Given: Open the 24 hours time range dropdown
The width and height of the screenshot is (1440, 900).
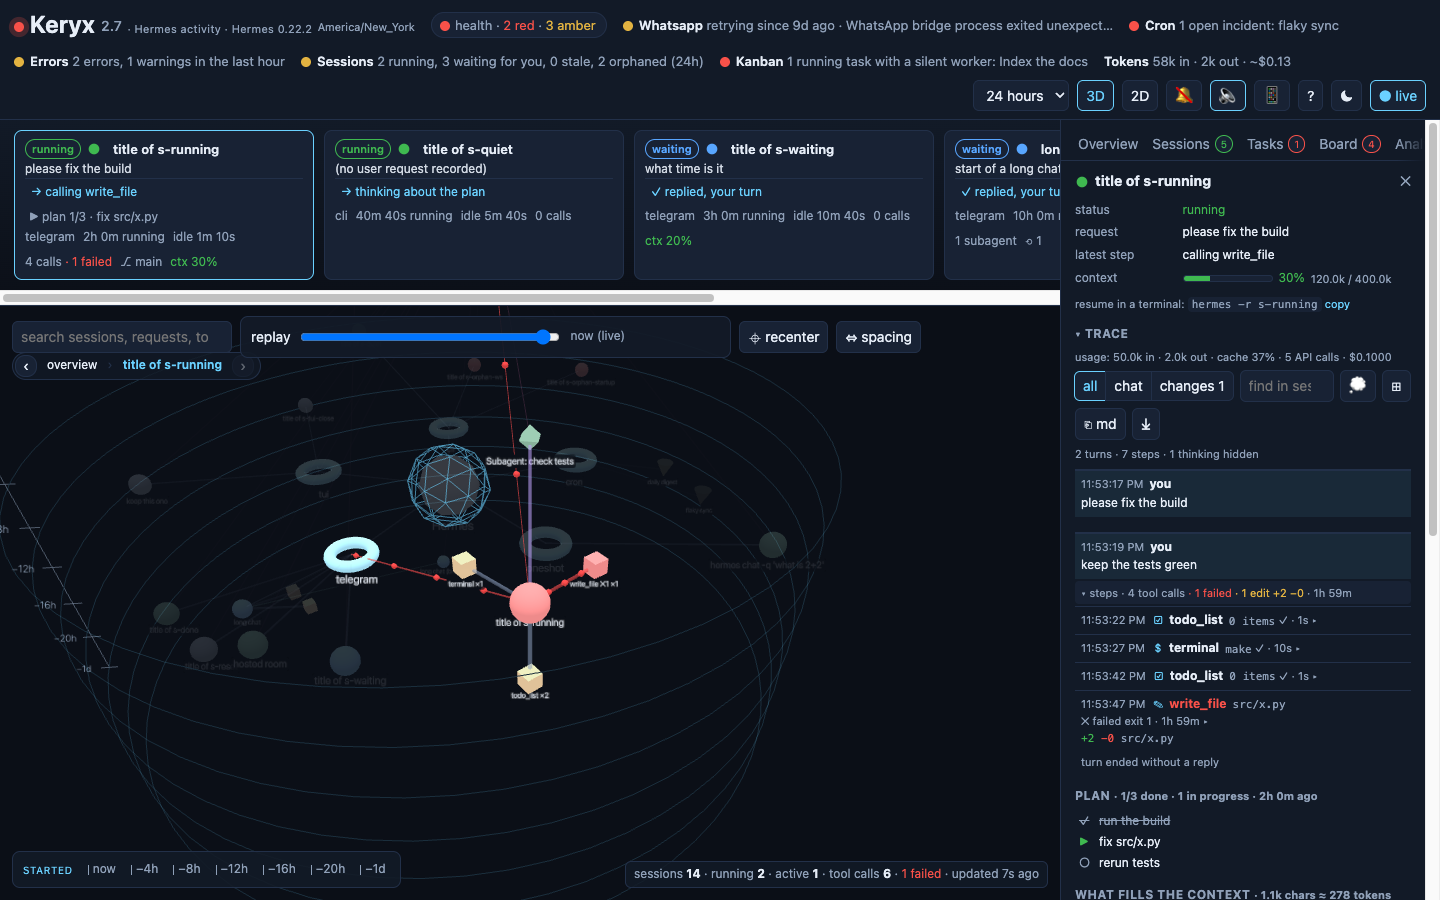Looking at the screenshot, I should pyautogui.click(x=1021, y=96).
